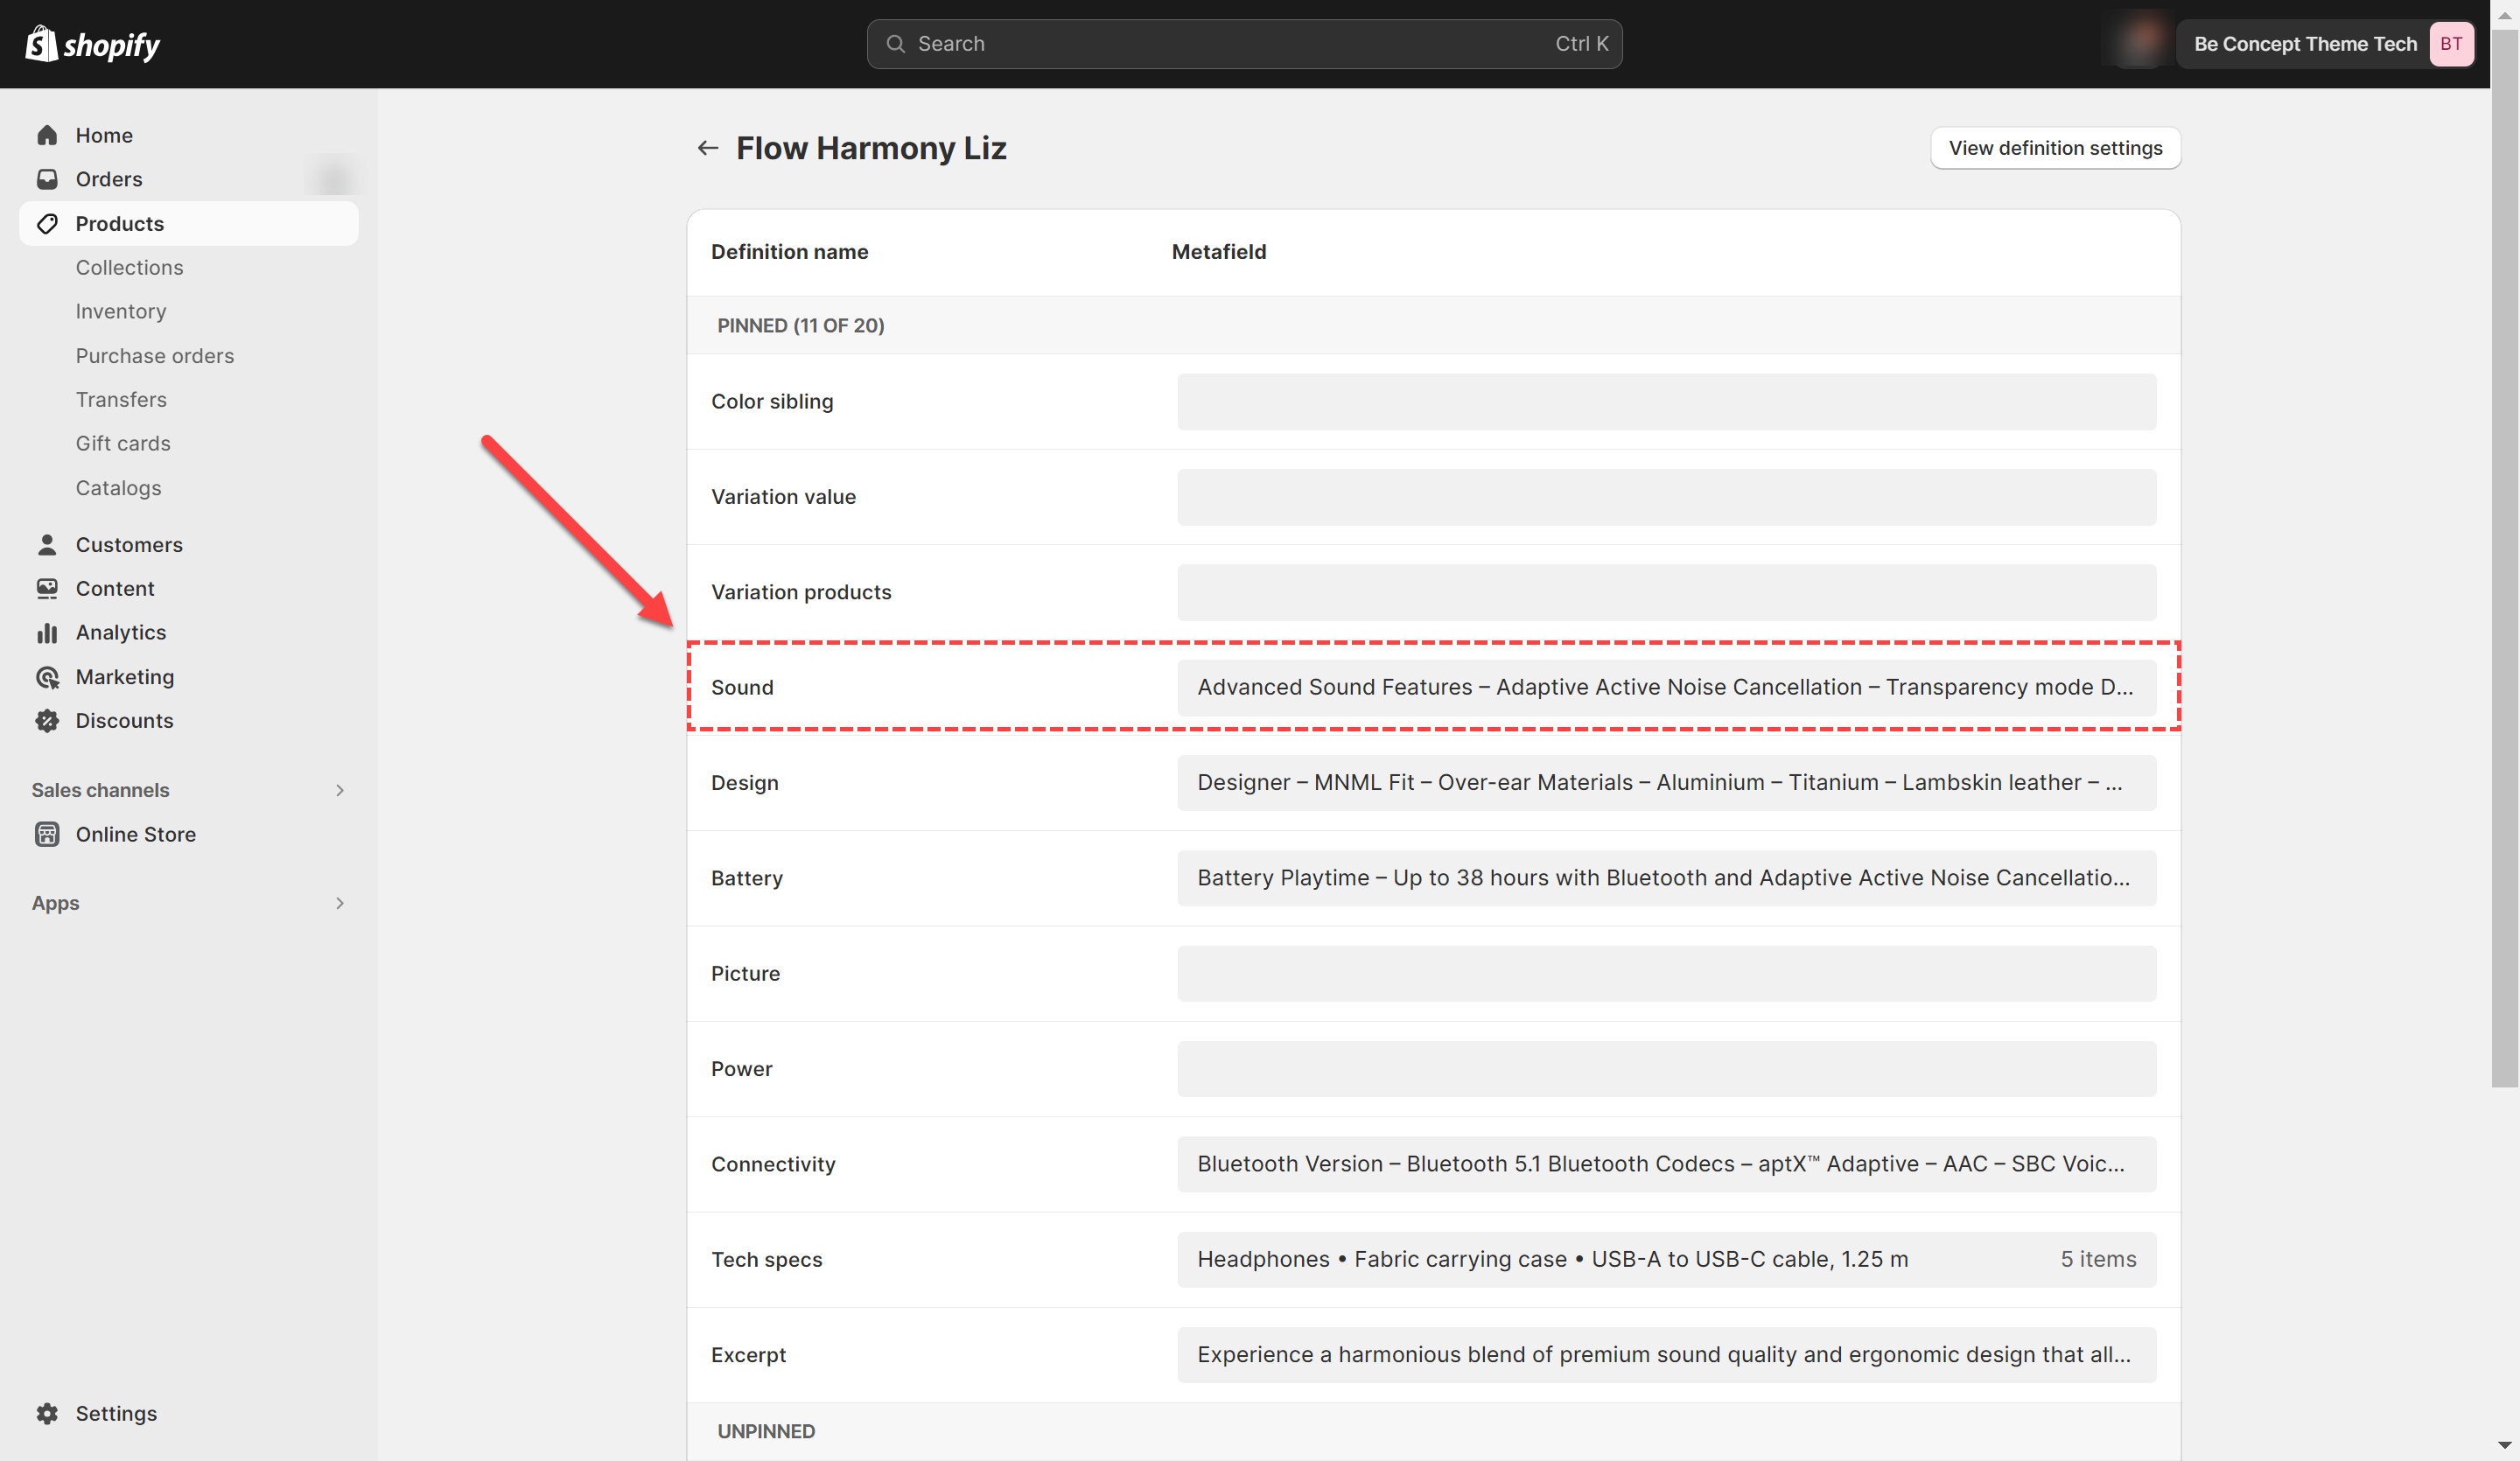Image resolution: width=2520 pixels, height=1461 pixels.
Task: Click the scrollbar down arrow
Action: point(2505,1446)
